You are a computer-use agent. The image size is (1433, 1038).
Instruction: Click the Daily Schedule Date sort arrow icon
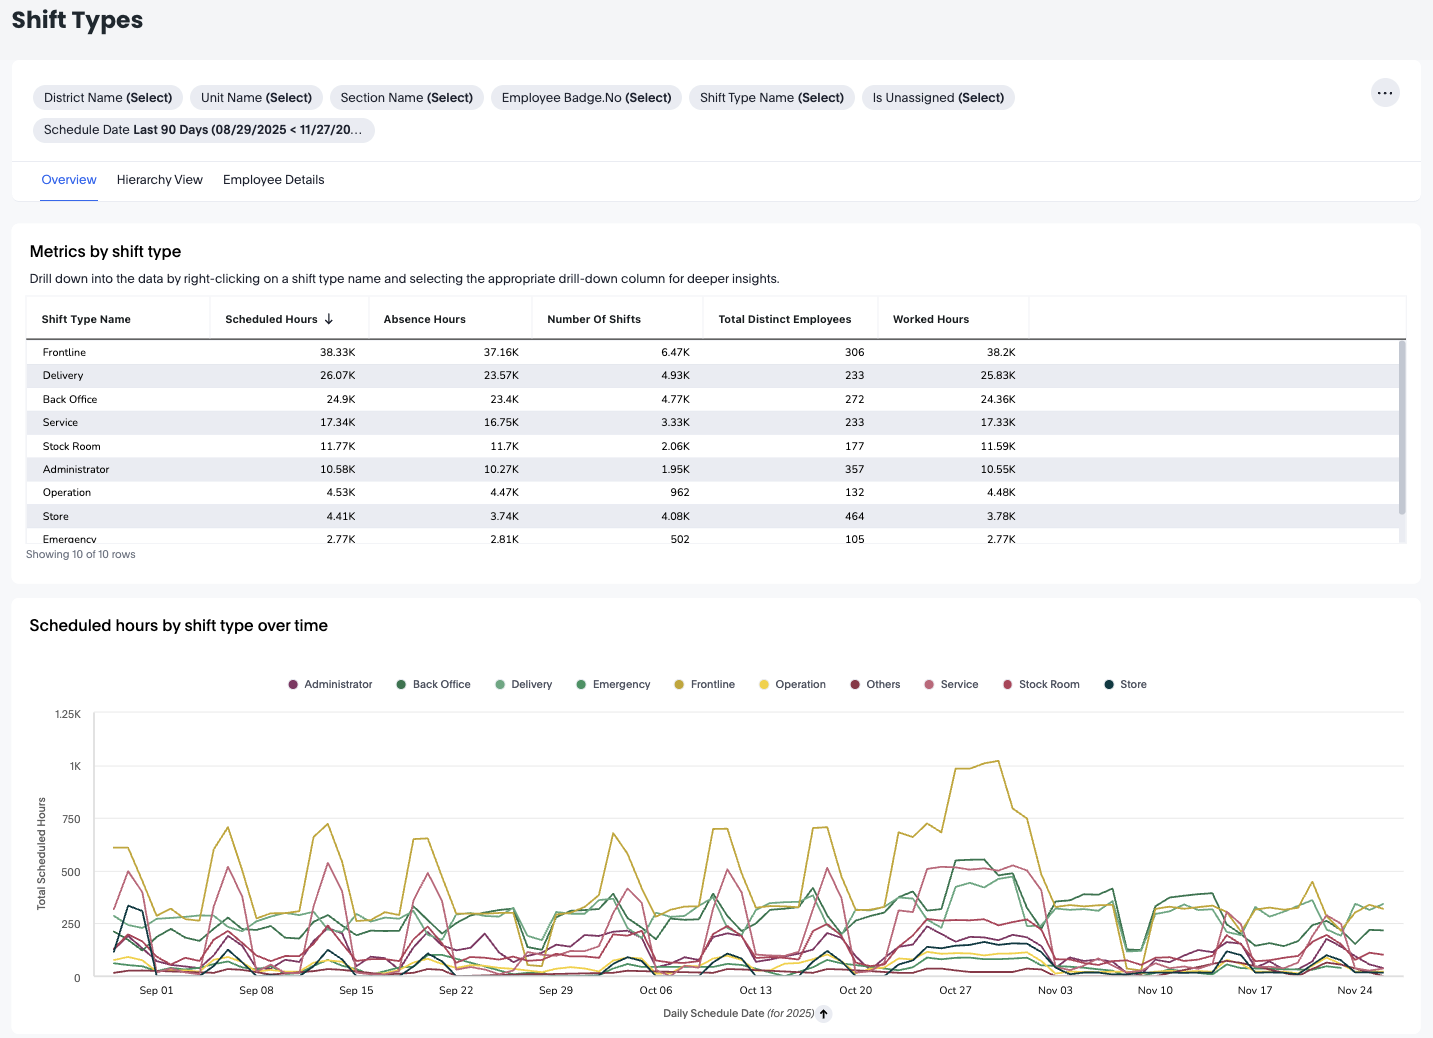coord(824,1014)
